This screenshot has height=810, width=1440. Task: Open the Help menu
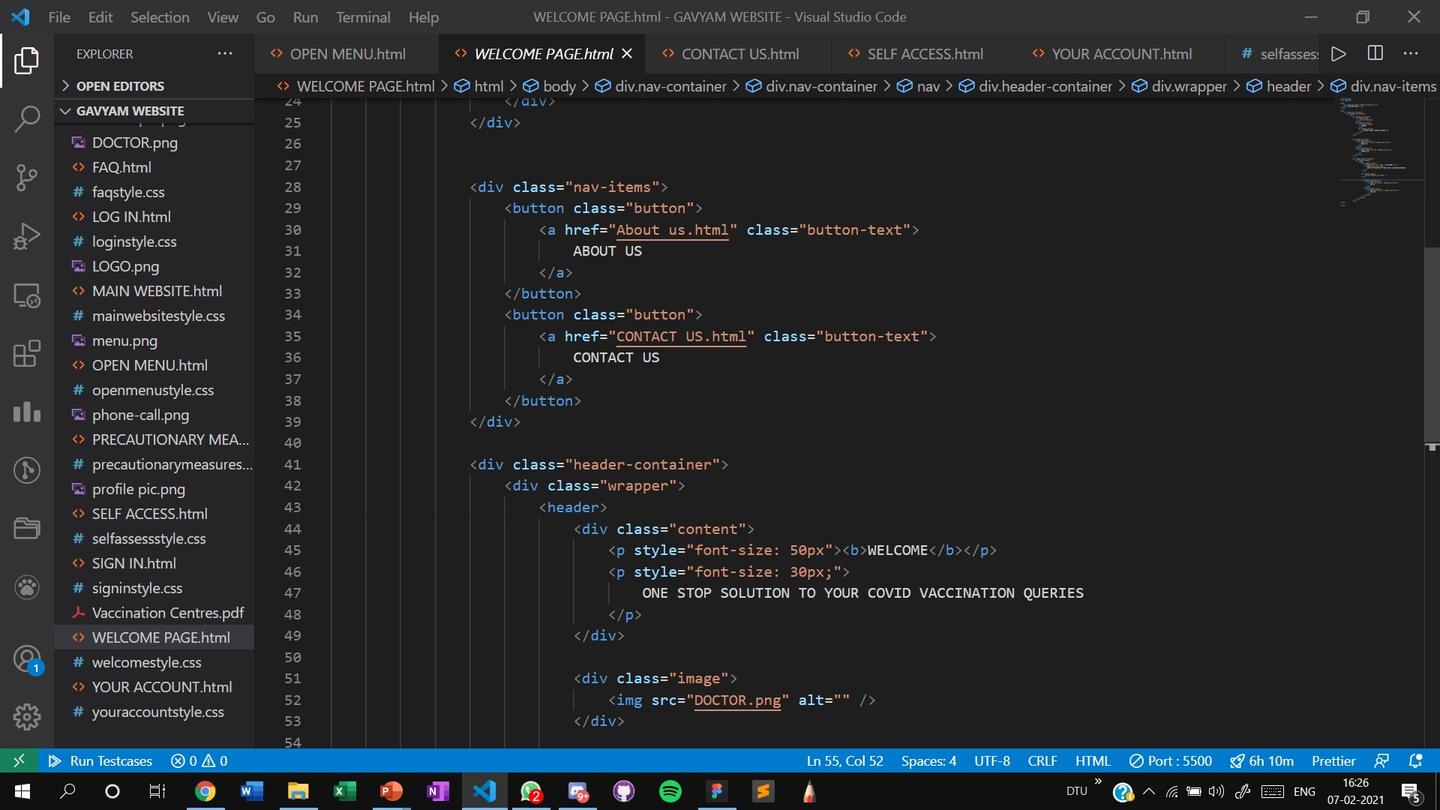(424, 17)
